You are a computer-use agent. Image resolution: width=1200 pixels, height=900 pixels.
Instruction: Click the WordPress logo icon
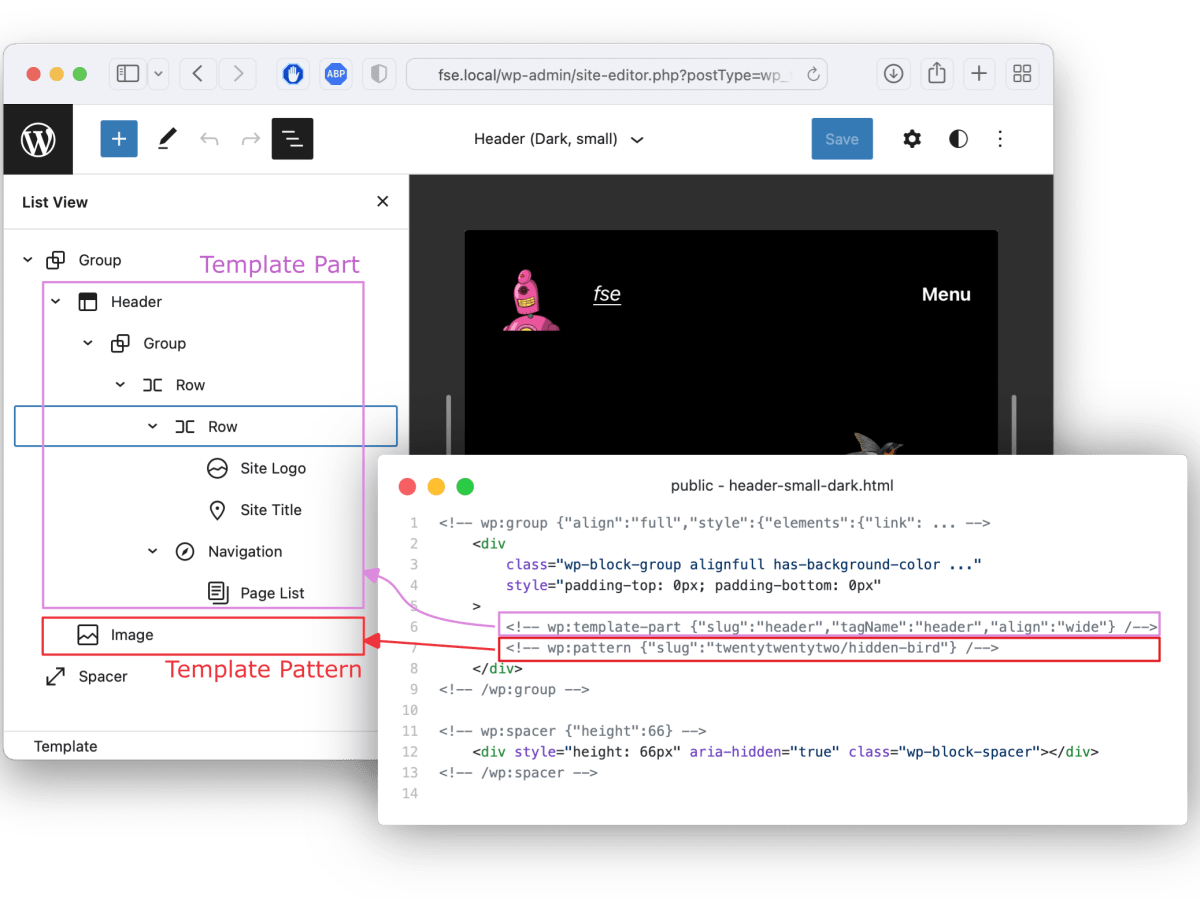(x=38, y=140)
